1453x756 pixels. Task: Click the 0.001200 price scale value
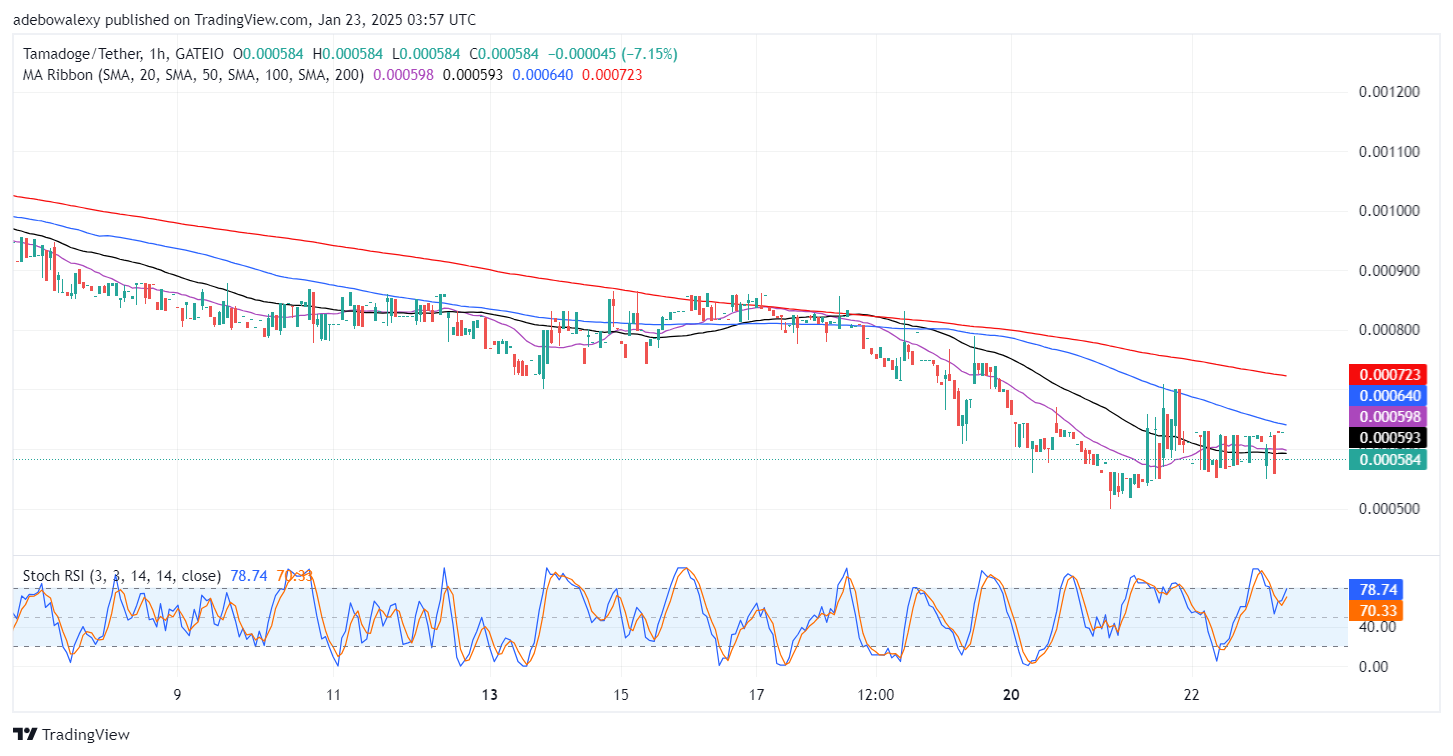pyautogui.click(x=1388, y=92)
